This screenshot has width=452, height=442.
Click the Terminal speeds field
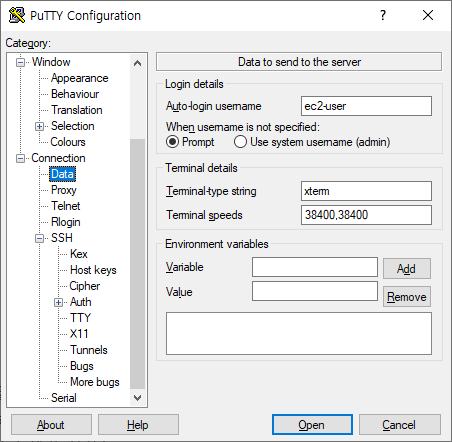coord(366,215)
